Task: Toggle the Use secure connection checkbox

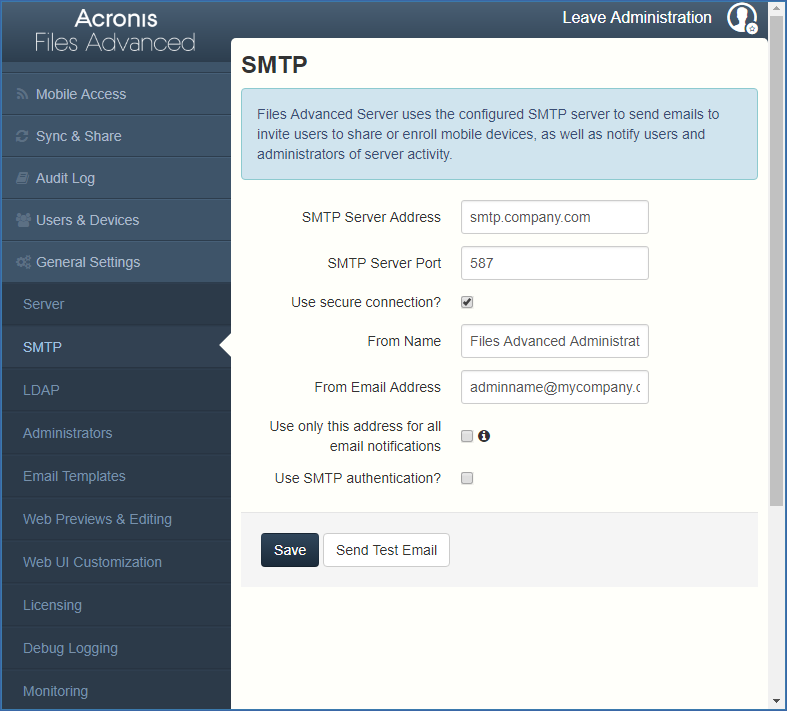Action: pos(467,302)
